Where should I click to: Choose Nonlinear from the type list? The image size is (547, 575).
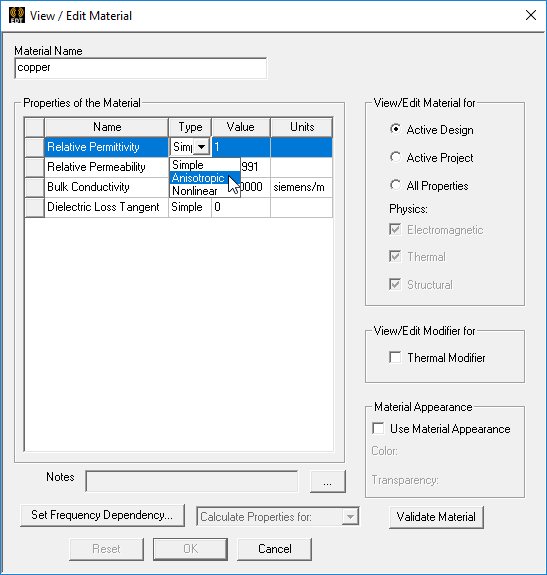coord(205,191)
